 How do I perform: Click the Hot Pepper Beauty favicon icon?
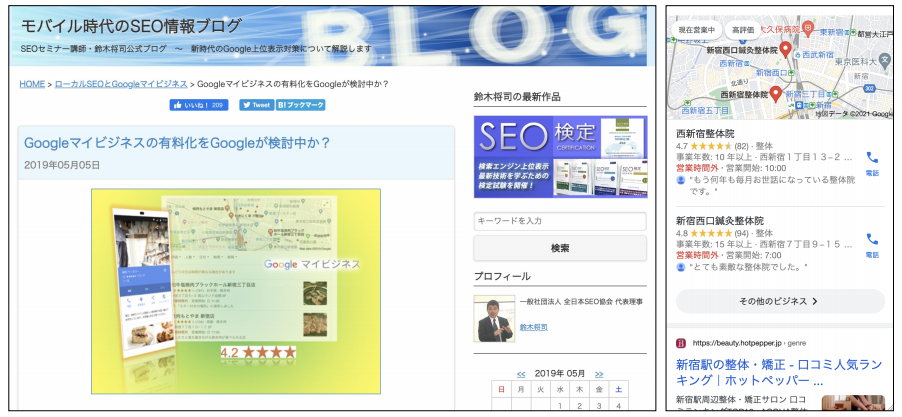(681, 343)
